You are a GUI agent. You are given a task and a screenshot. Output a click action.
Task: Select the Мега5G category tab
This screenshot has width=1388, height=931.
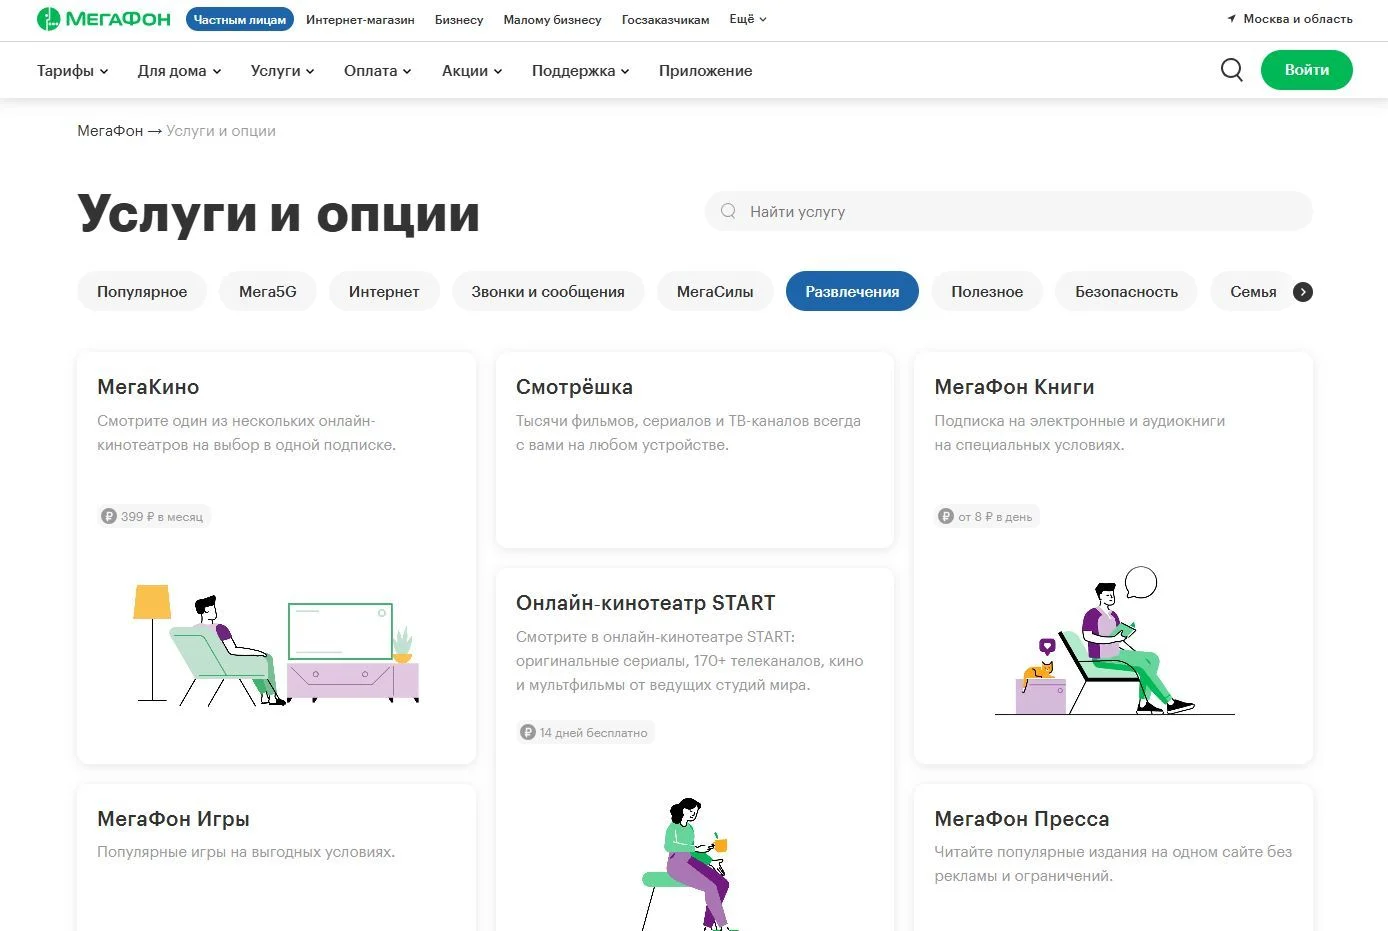tap(268, 291)
